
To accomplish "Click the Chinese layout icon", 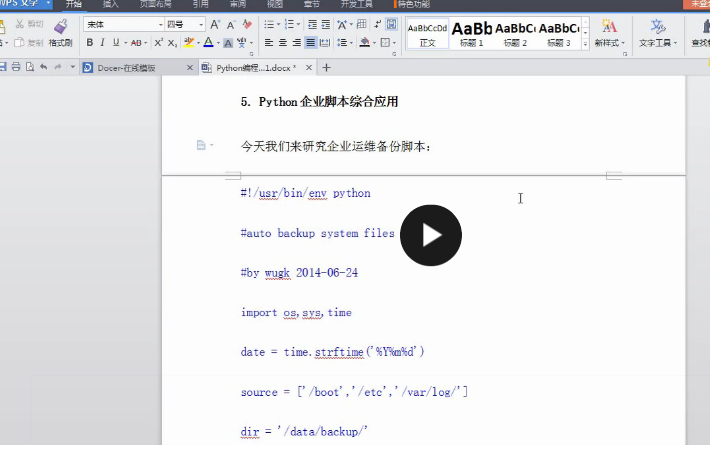I will pos(342,24).
